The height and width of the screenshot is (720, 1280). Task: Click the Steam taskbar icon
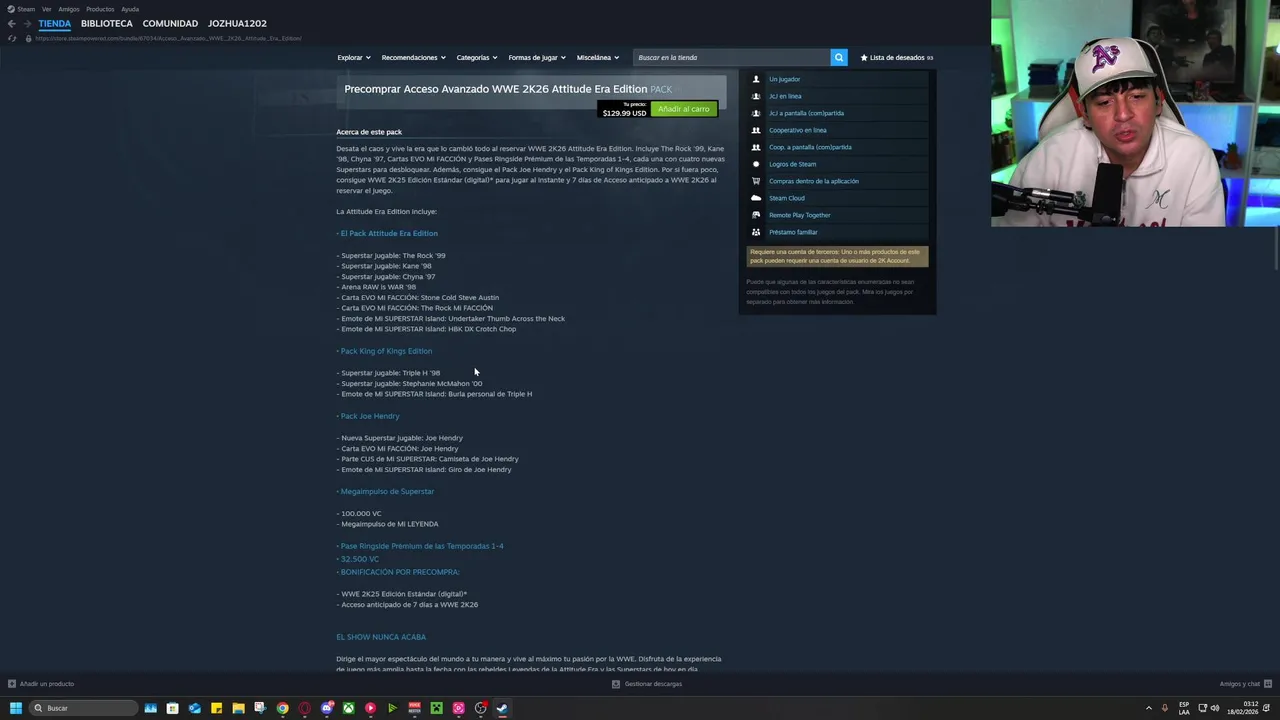point(502,708)
